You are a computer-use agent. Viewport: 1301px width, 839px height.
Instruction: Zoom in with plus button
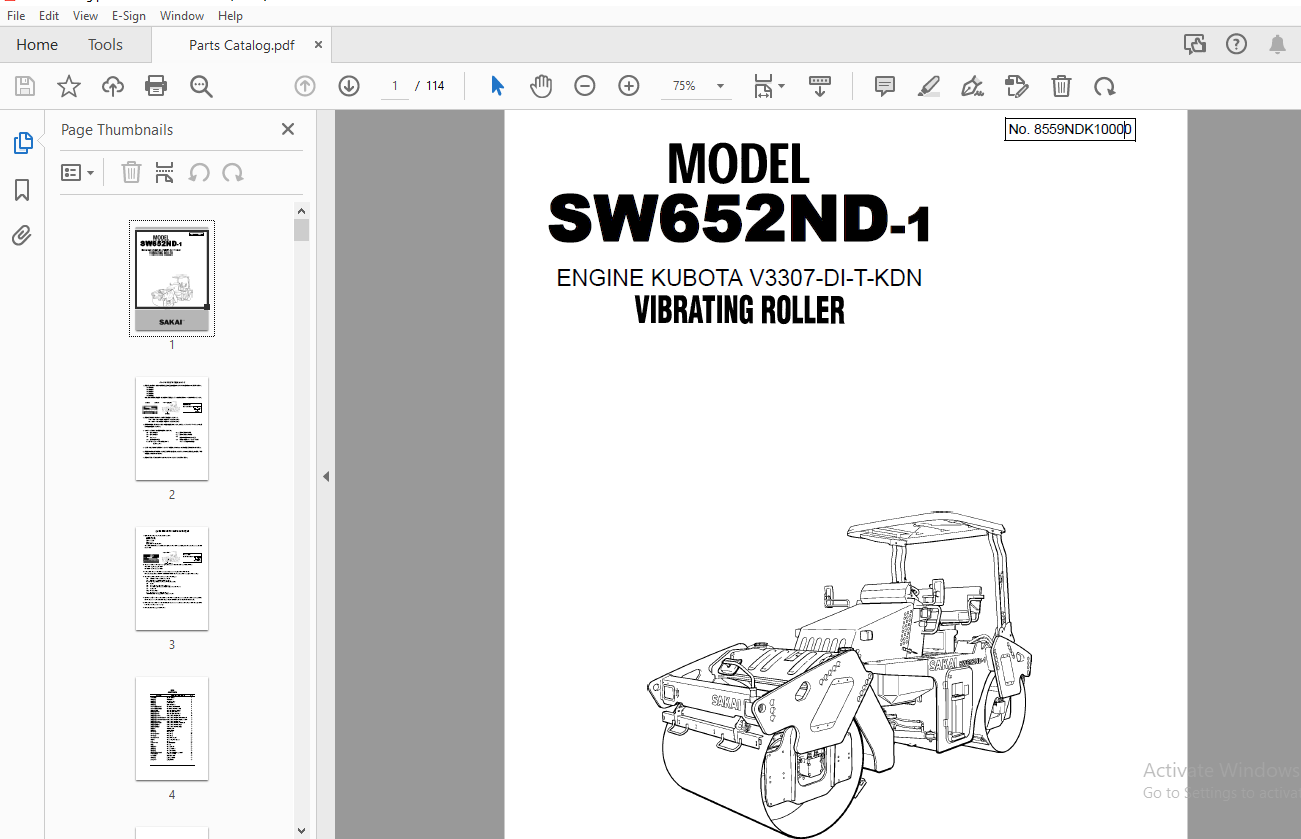[629, 86]
